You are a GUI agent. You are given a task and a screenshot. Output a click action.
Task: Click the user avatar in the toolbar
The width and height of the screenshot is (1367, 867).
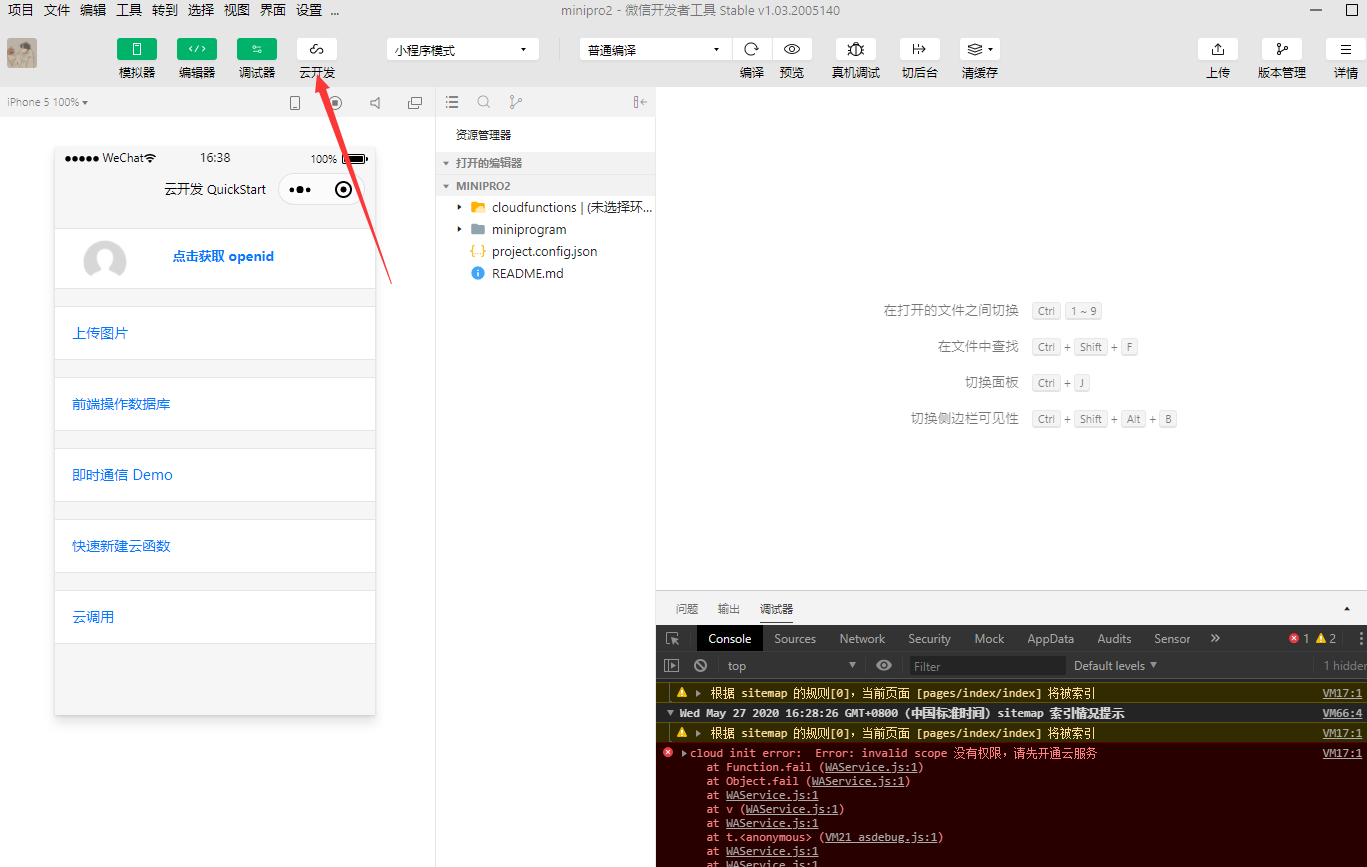point(22,53)
